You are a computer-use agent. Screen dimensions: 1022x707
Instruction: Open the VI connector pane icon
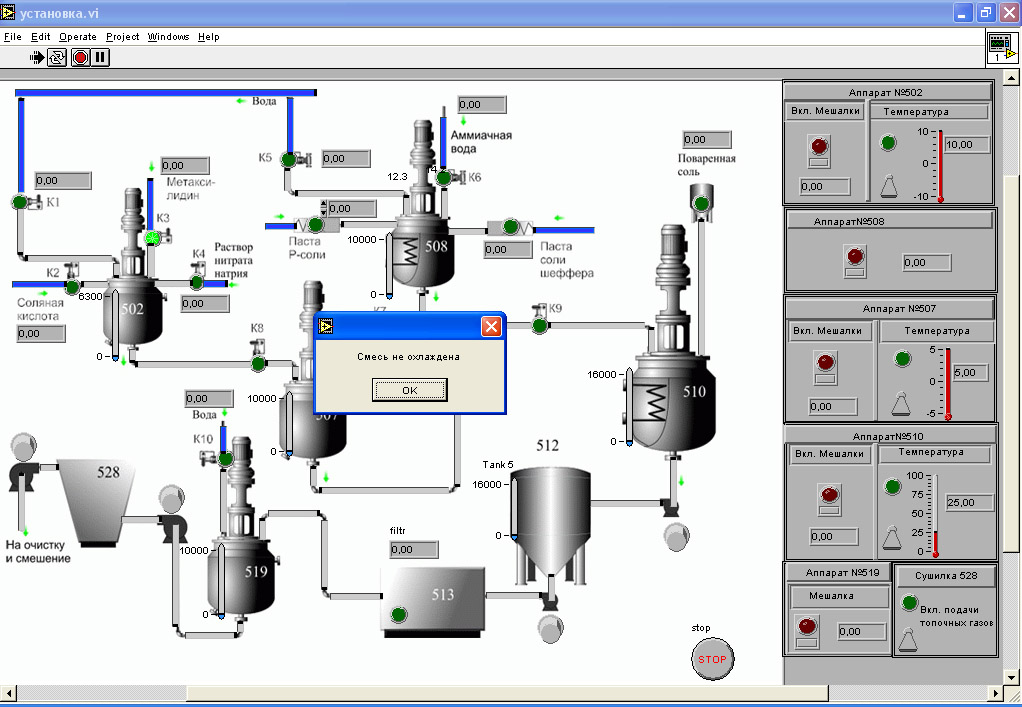[x=1002, y=48]
